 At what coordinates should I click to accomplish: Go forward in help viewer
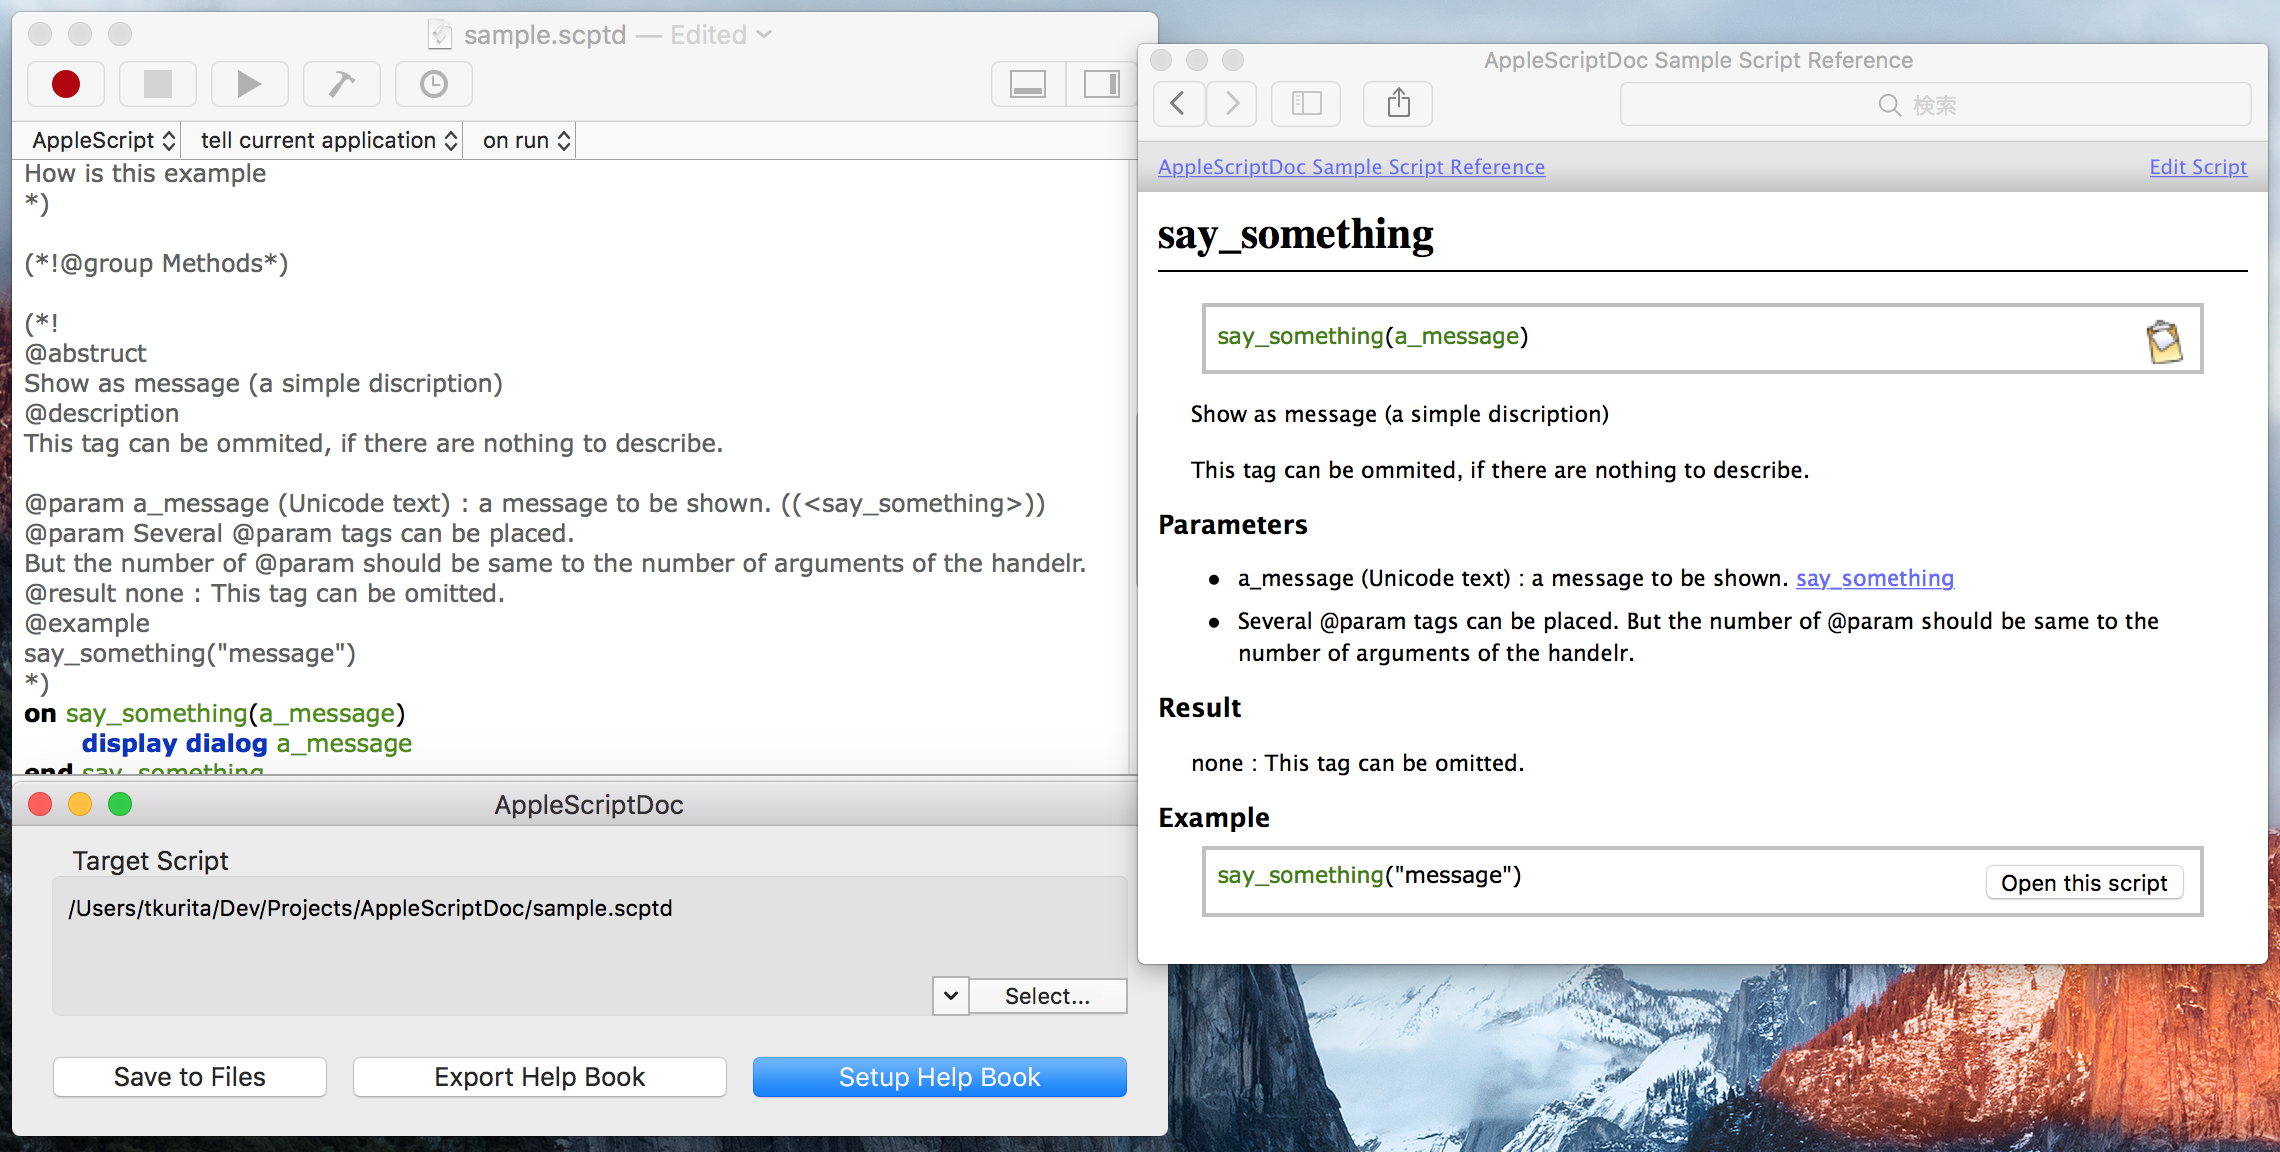coord(1233,104)
